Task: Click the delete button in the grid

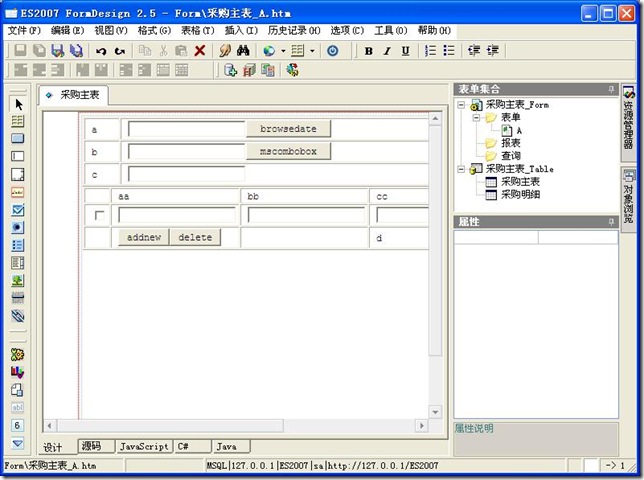Action: tap(195, 238)
